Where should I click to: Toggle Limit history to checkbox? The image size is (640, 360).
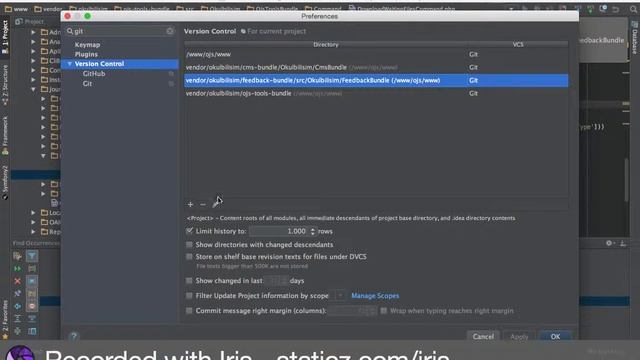tap(189, 231)
